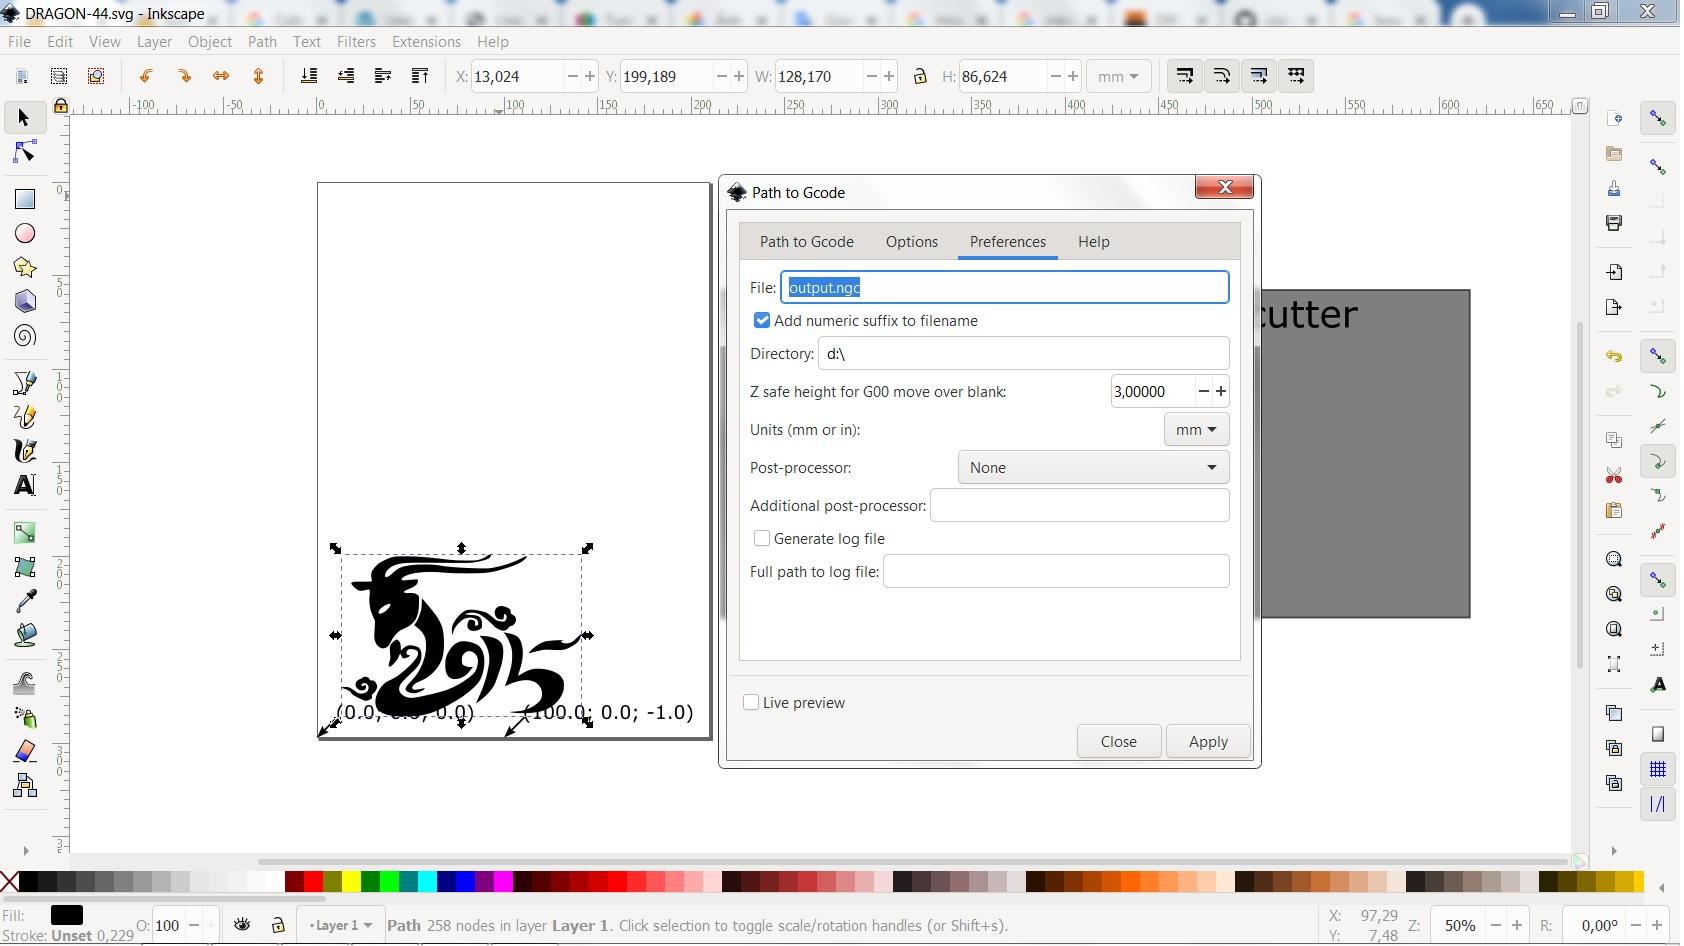Toggle current layer lock in status bar

[x=278, y=925]
